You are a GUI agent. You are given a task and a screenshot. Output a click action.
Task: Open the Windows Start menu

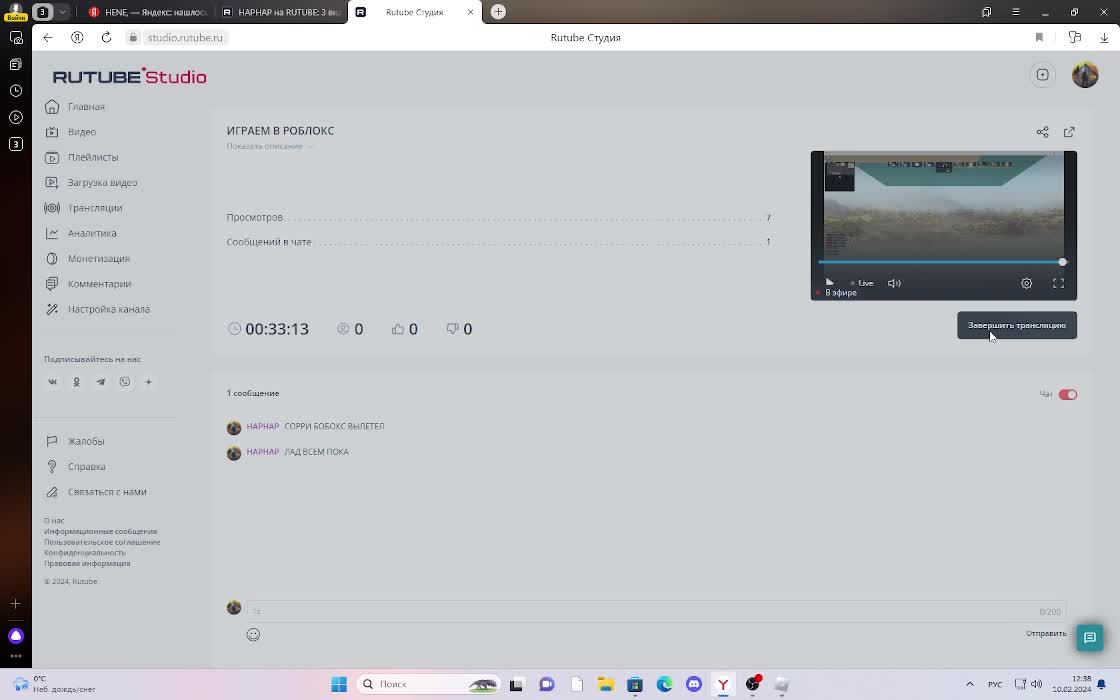tap(339, 684)
